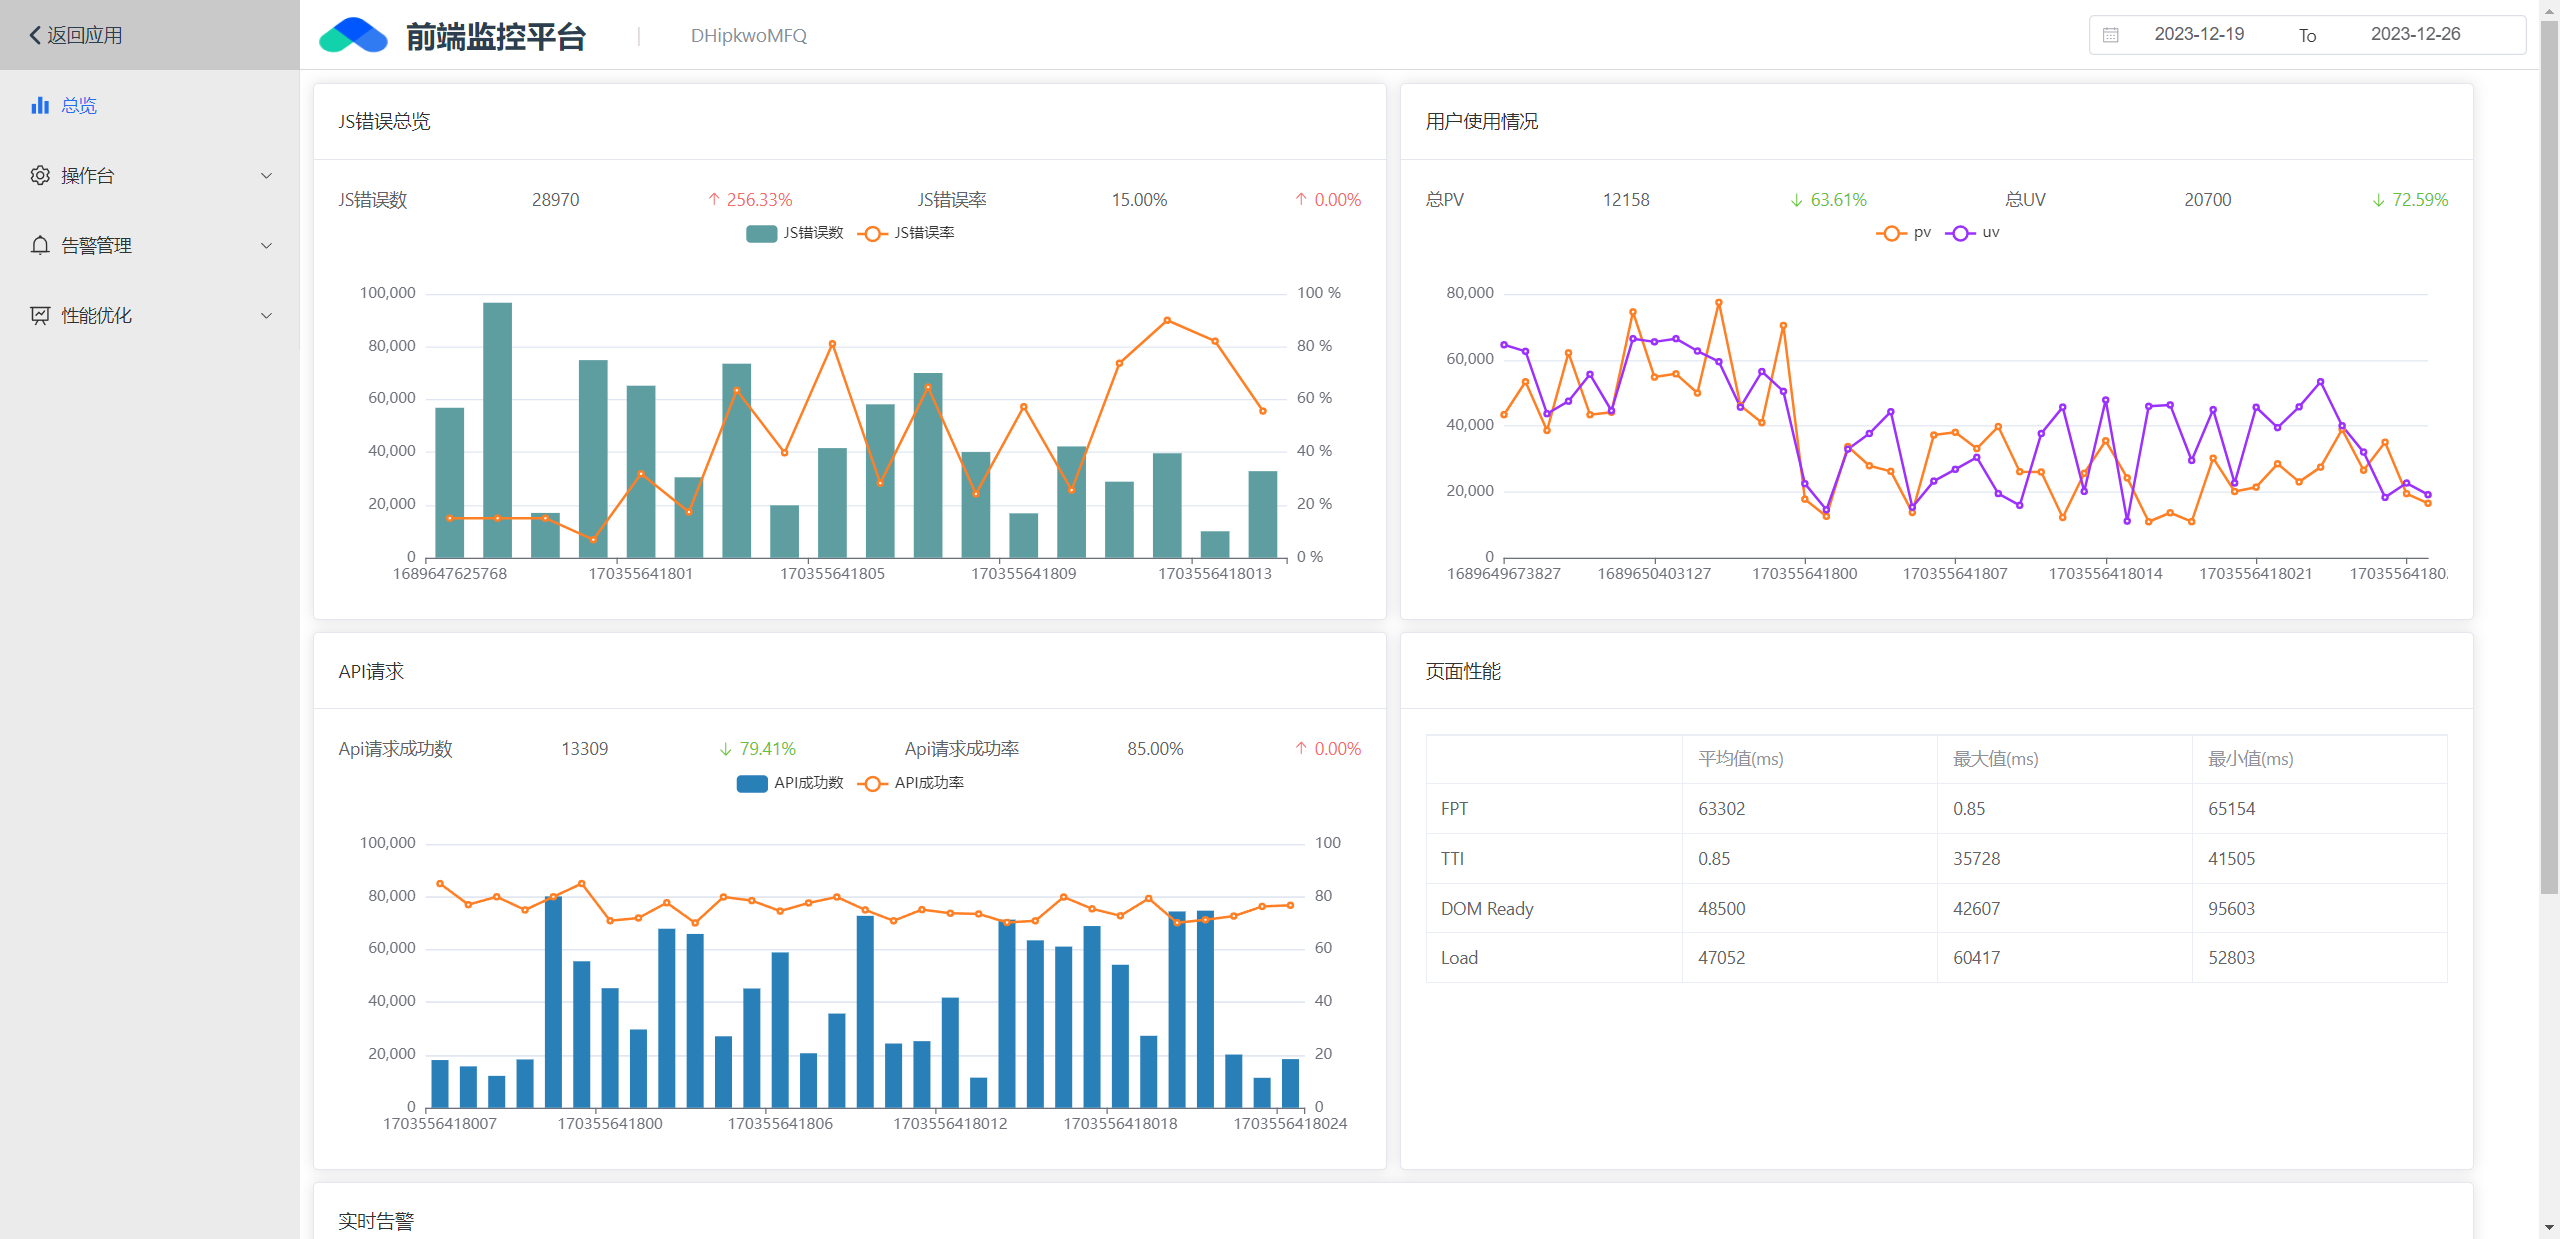Click DOM Ready minimum value 95603
This screenshot has width=2560, height=1239.
tap(2232, 909)
